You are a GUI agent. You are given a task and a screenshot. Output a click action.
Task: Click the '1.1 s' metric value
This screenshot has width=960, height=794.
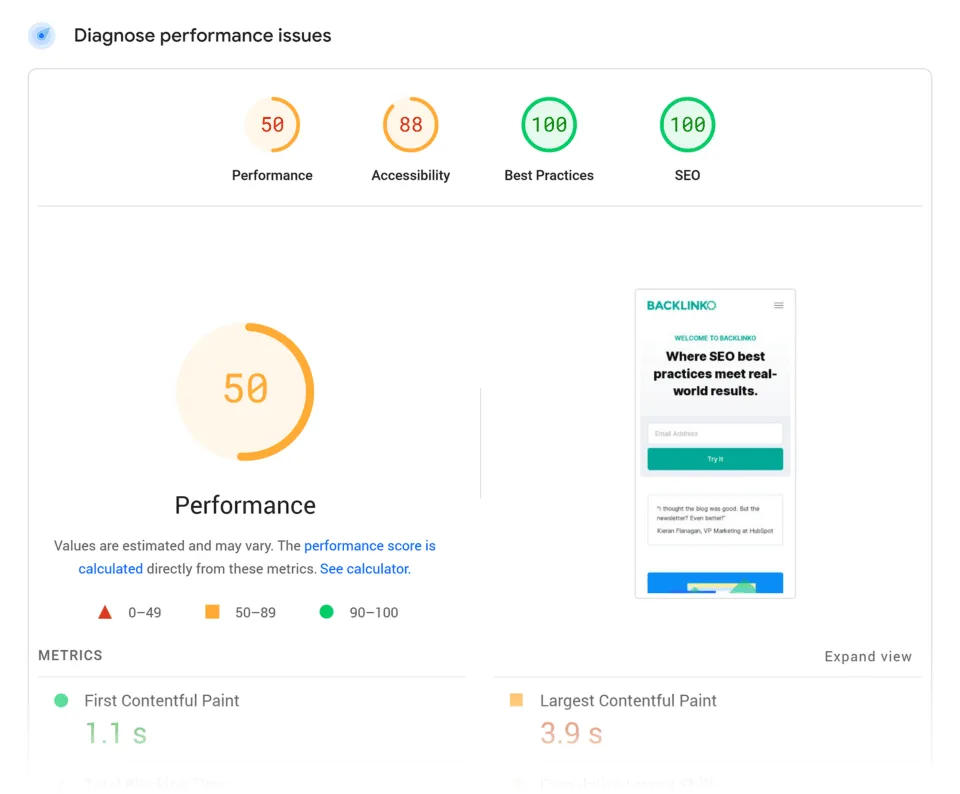point(116,733)
